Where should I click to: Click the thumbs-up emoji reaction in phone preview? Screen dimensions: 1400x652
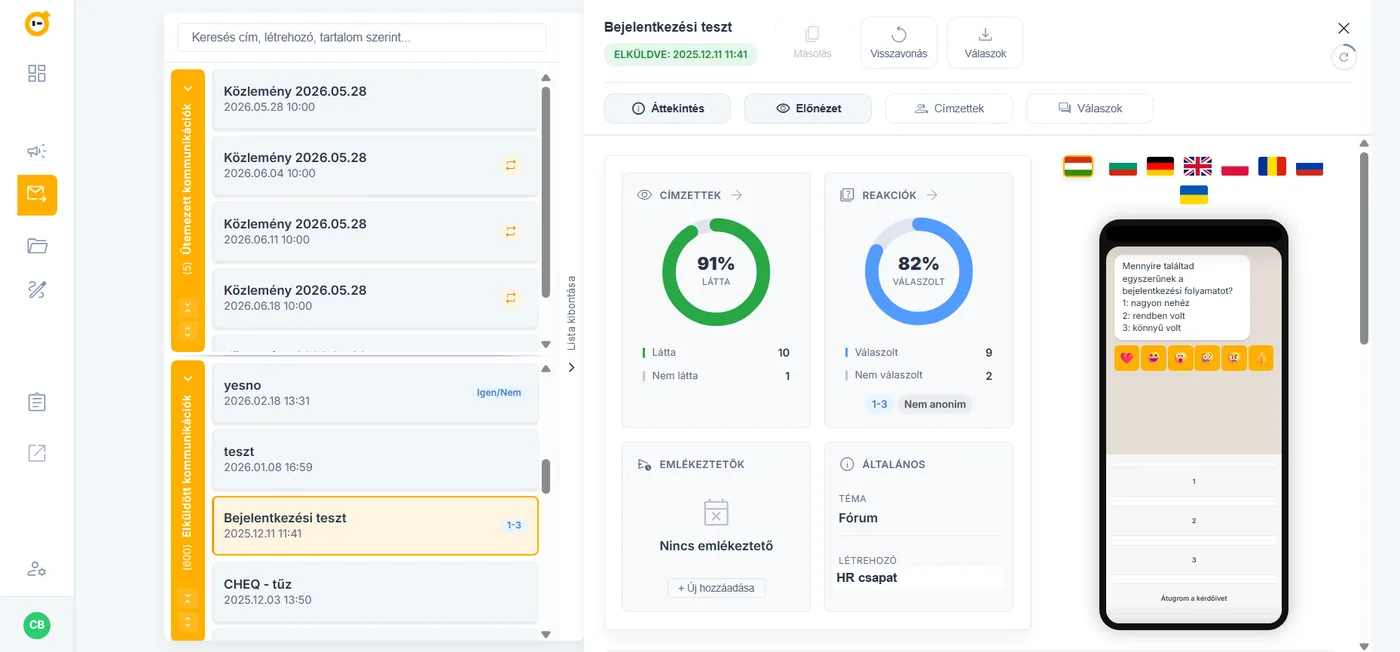(1261, 358)
